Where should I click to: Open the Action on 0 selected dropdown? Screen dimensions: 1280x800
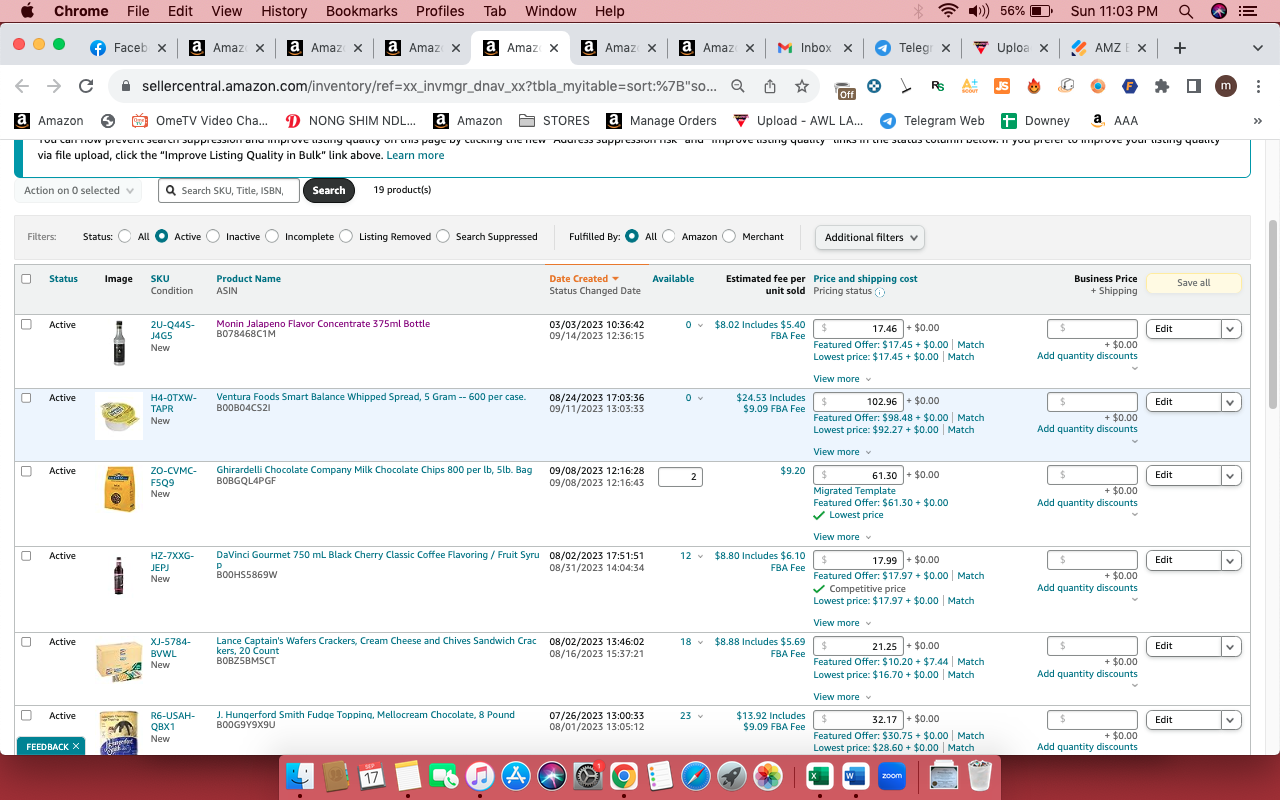78,190
